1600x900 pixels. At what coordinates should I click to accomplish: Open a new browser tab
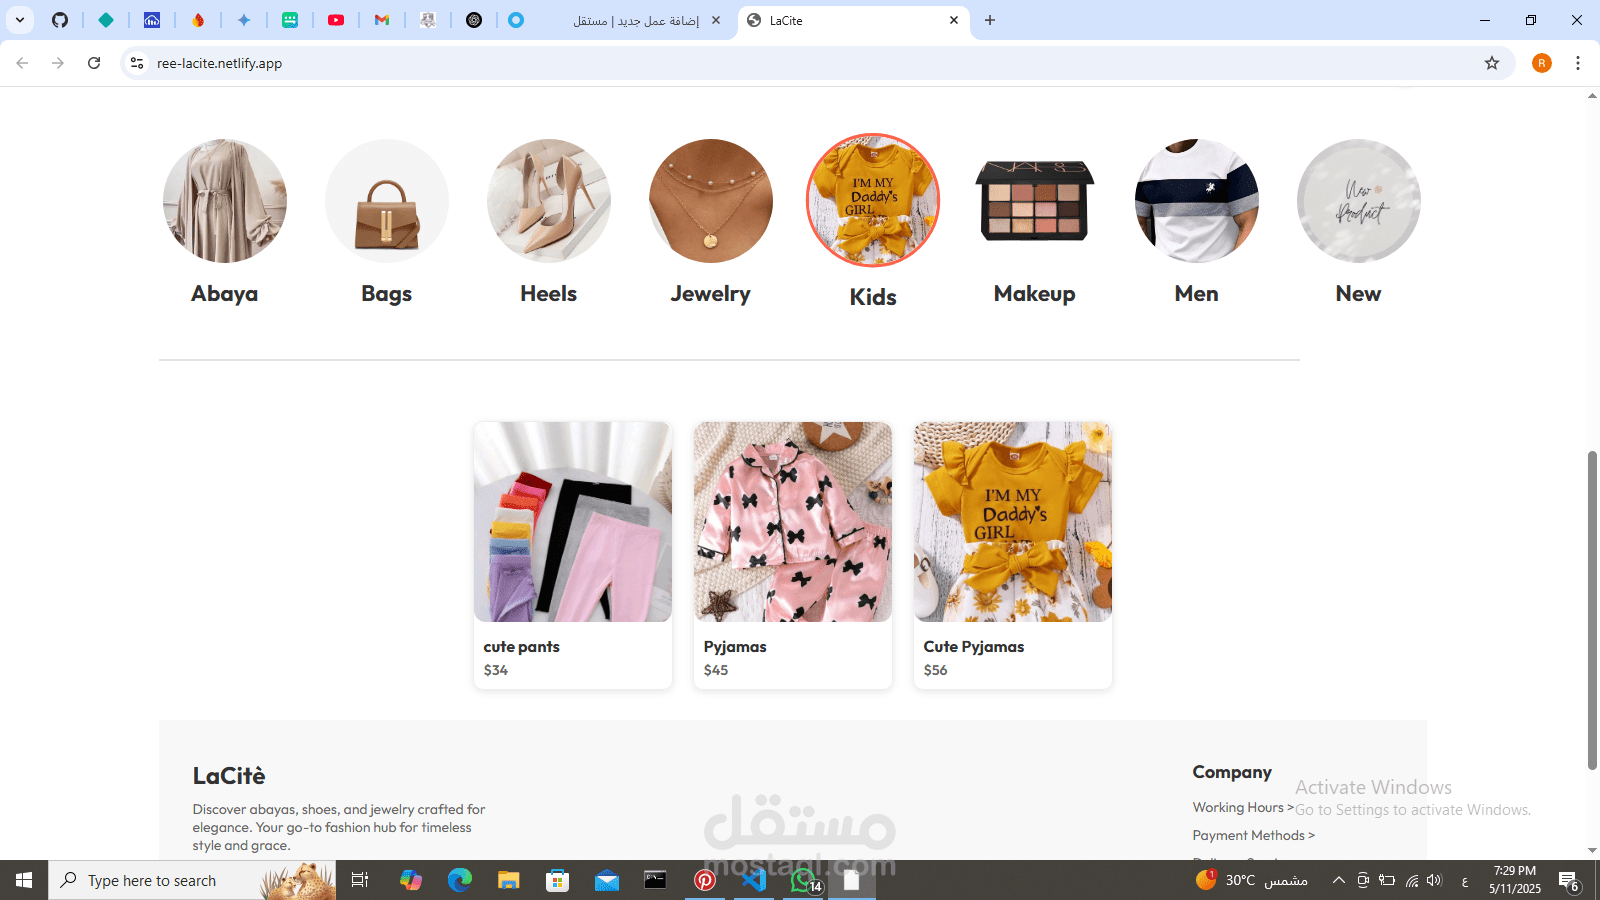(x=990, y=20)
